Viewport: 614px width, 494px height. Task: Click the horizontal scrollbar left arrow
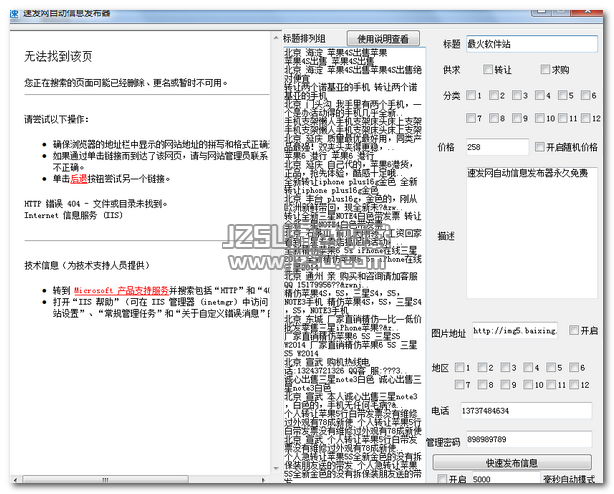coord(16,480)
